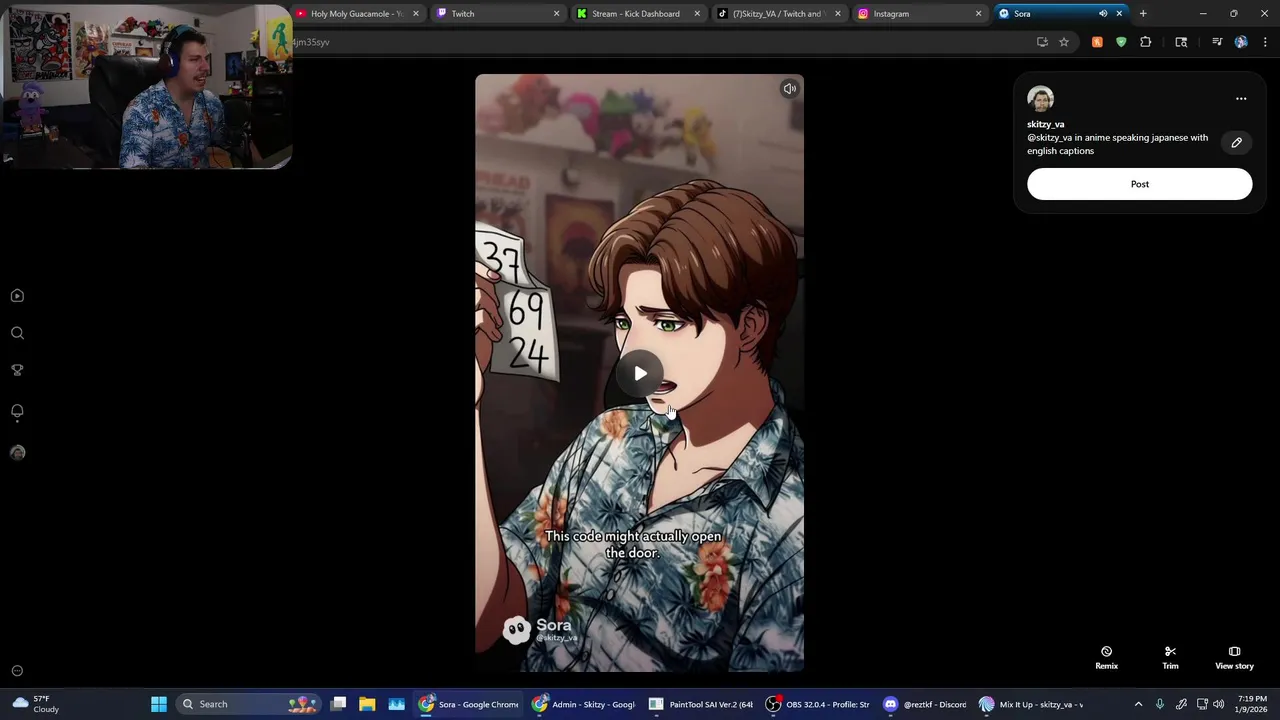The image size is (1280, 720).
Task: Click the skitzy_va username link
Action: pyautogui.click(x=1046, y=124)
